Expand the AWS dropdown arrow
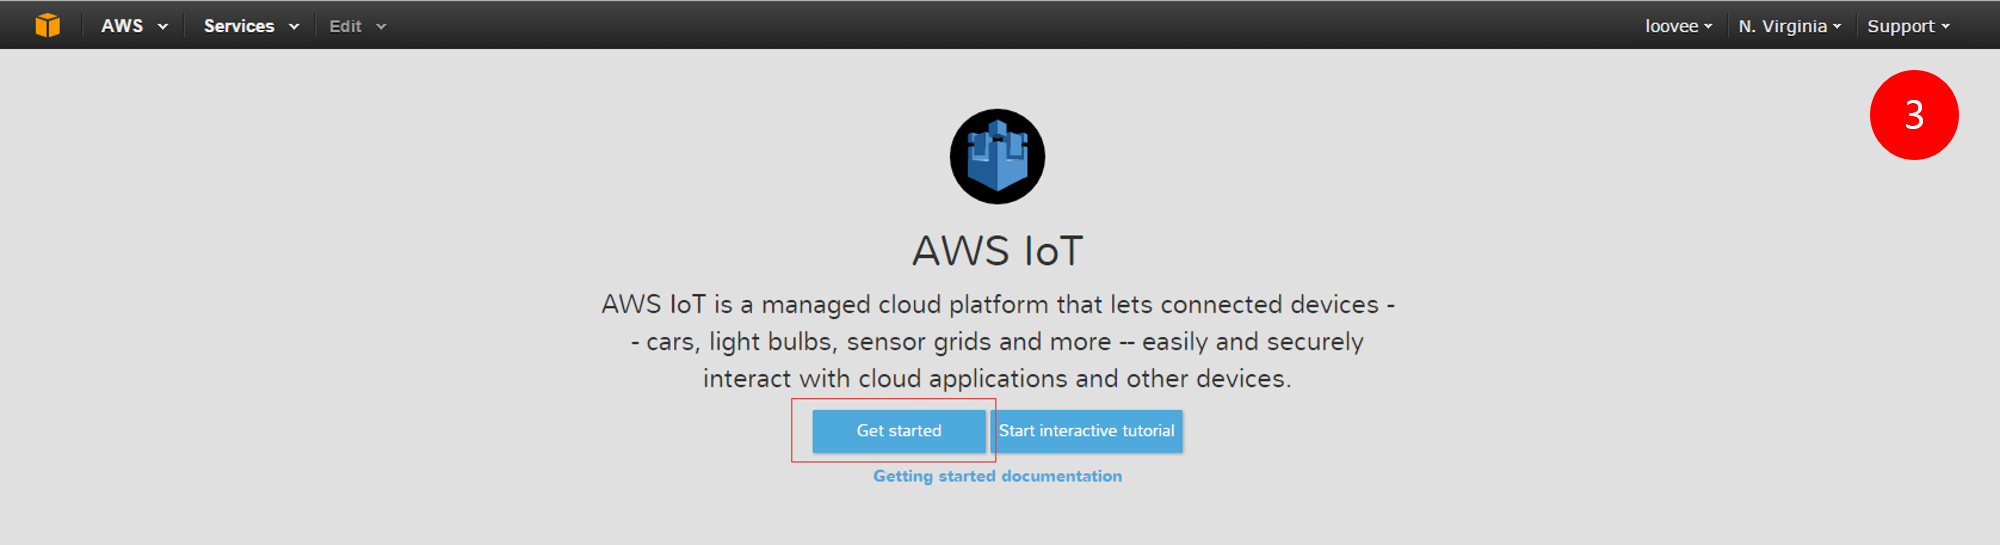 click(163, 27)
